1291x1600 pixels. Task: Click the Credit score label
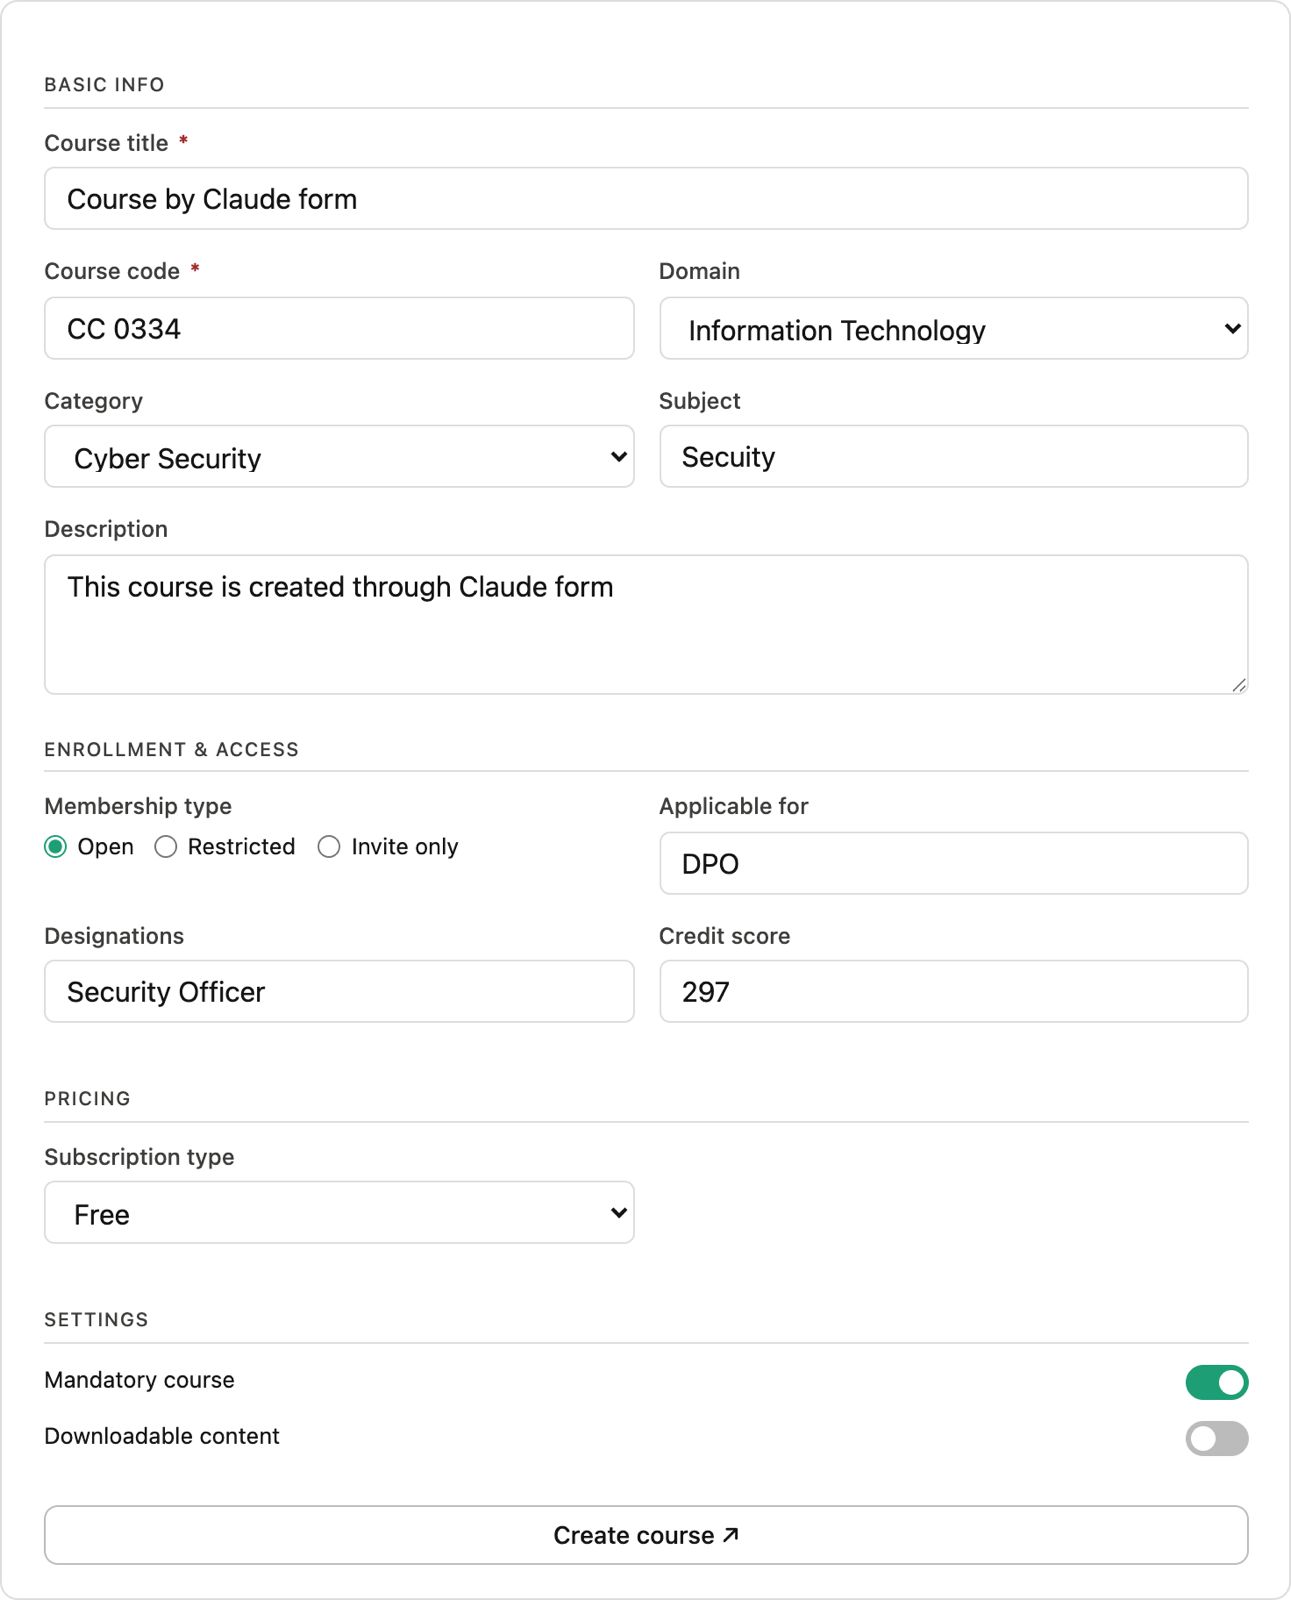click(725, 936)
